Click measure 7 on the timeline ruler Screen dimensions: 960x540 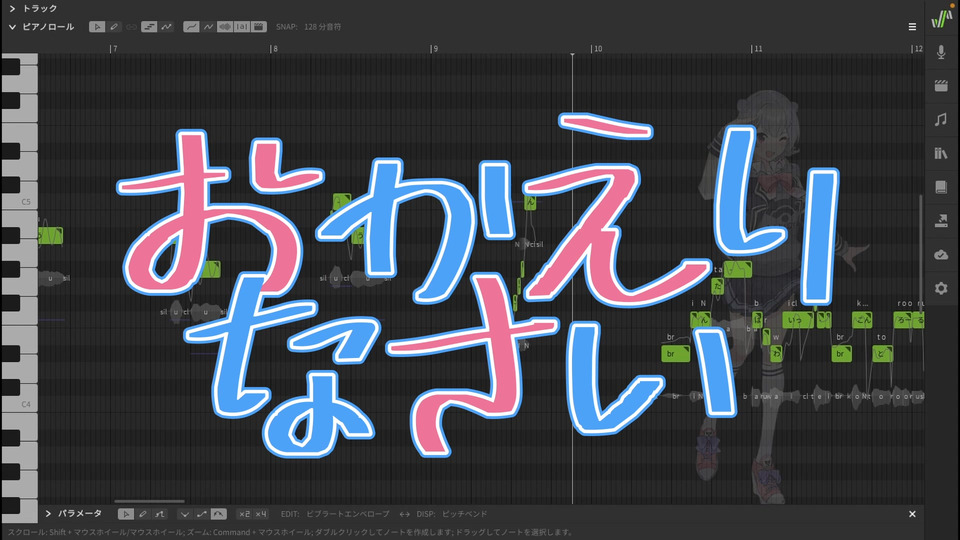click(x=114, y=48)
